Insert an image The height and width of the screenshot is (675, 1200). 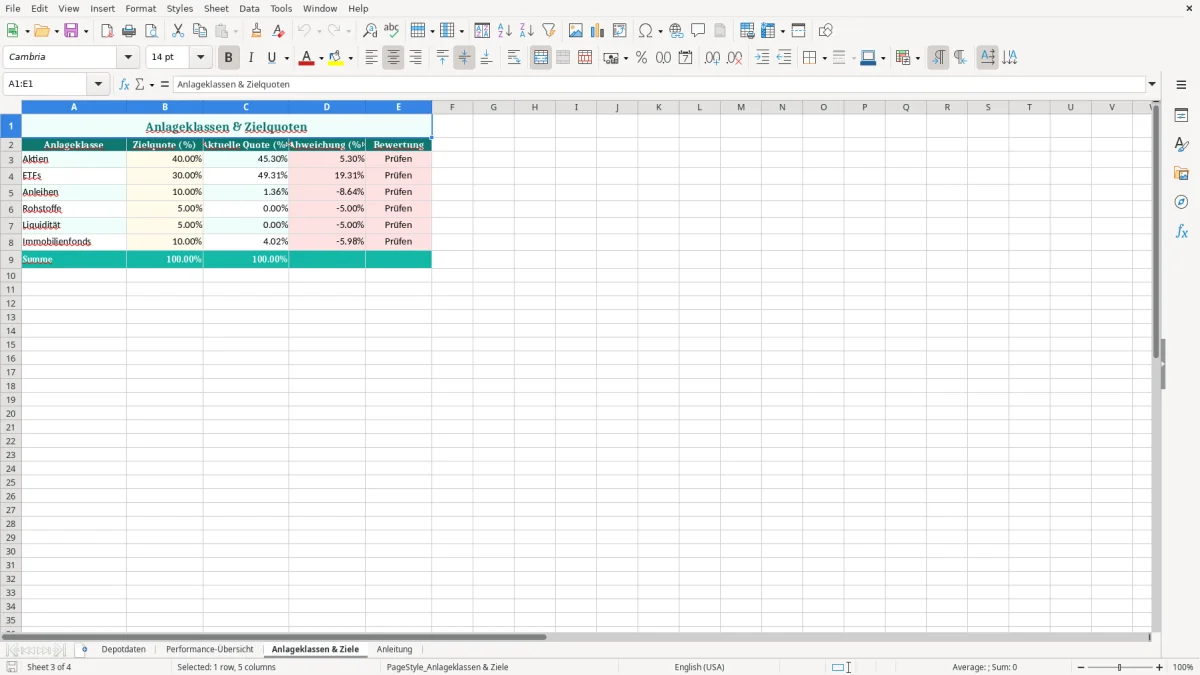pyautogui.click(x=576, y=31)
